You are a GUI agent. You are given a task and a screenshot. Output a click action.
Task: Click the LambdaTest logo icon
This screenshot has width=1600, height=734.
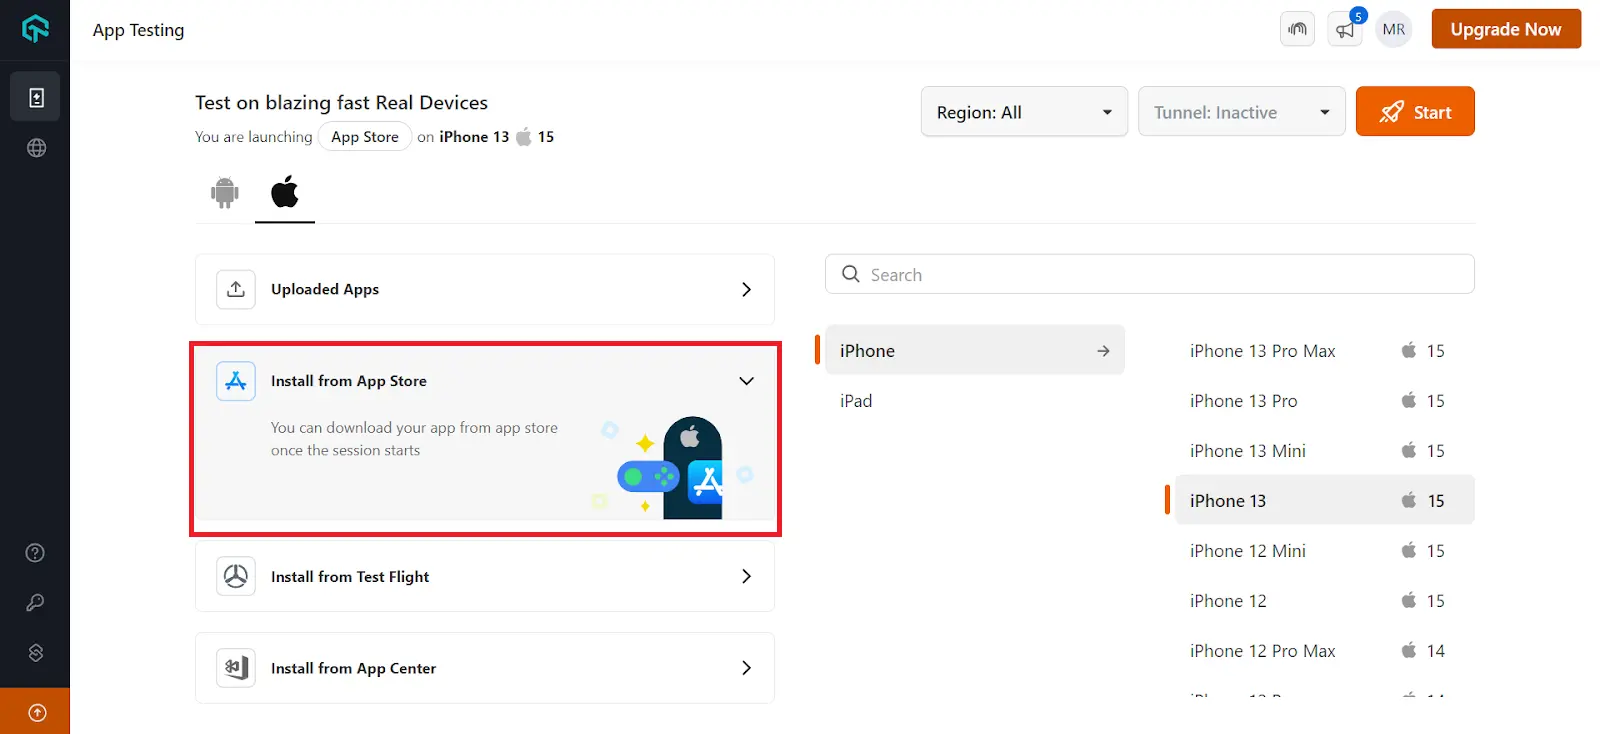pyautogui.click(x=35, y=29)
